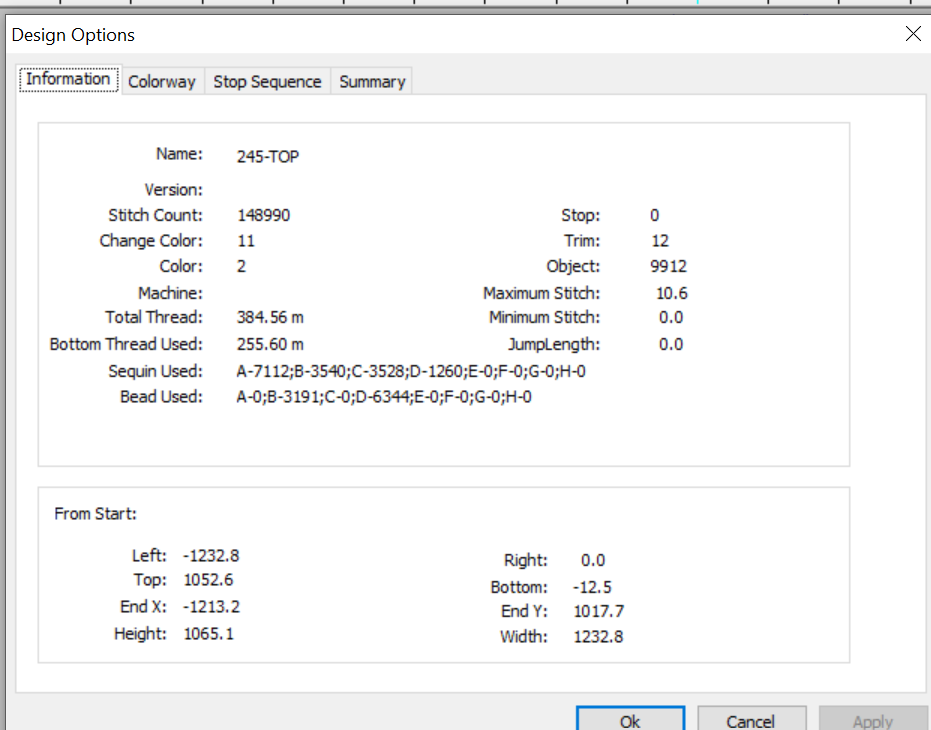Click the JumpLength value 0.0

tap(671, 344)
